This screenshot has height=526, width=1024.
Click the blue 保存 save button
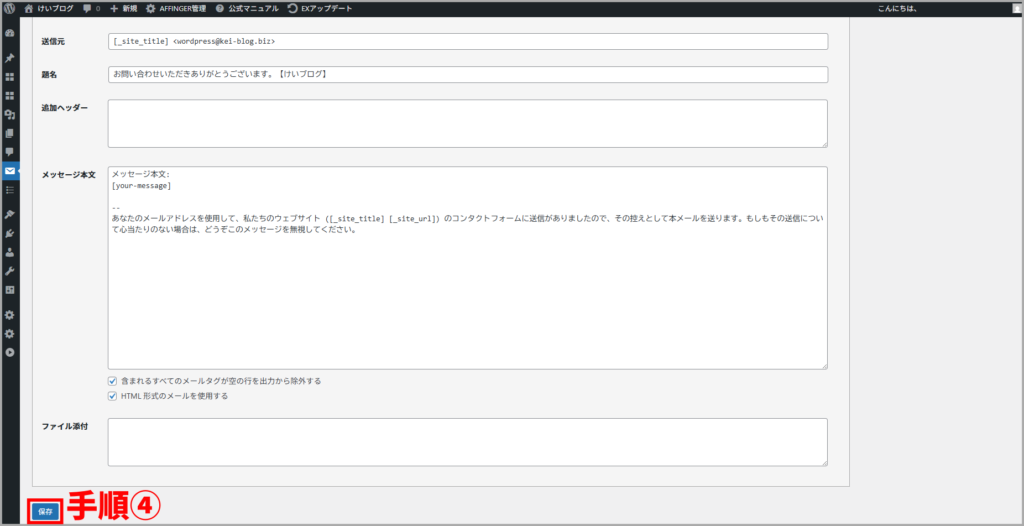click(x=45, y=511)
